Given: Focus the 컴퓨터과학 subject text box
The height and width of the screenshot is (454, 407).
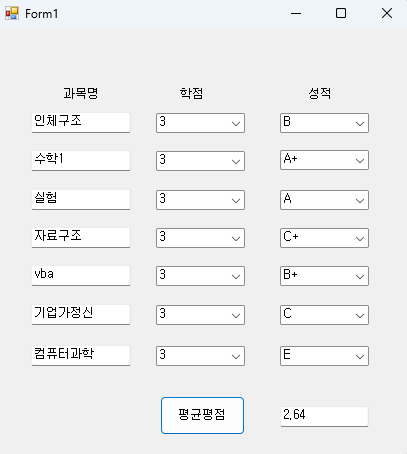Looking at the screenshot, I should click(81, 356).
